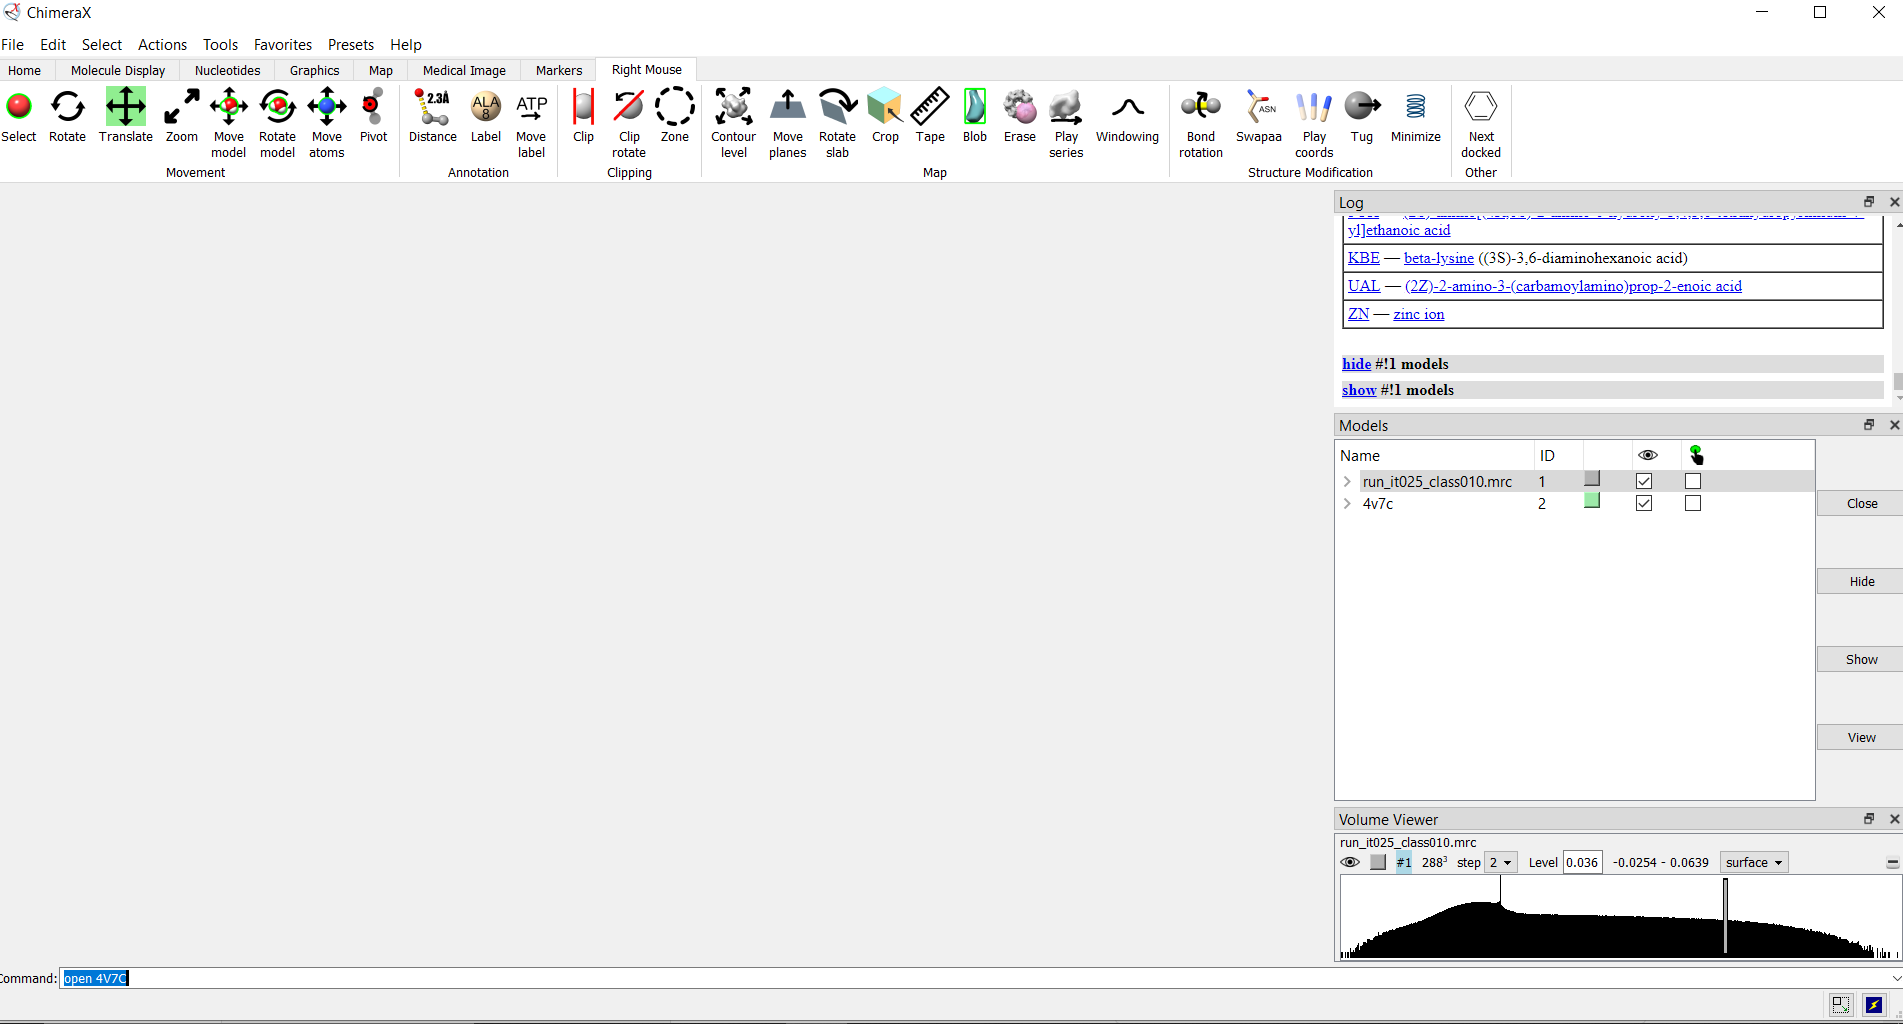Pick the Swapaa residue tool

point(1258,116)
